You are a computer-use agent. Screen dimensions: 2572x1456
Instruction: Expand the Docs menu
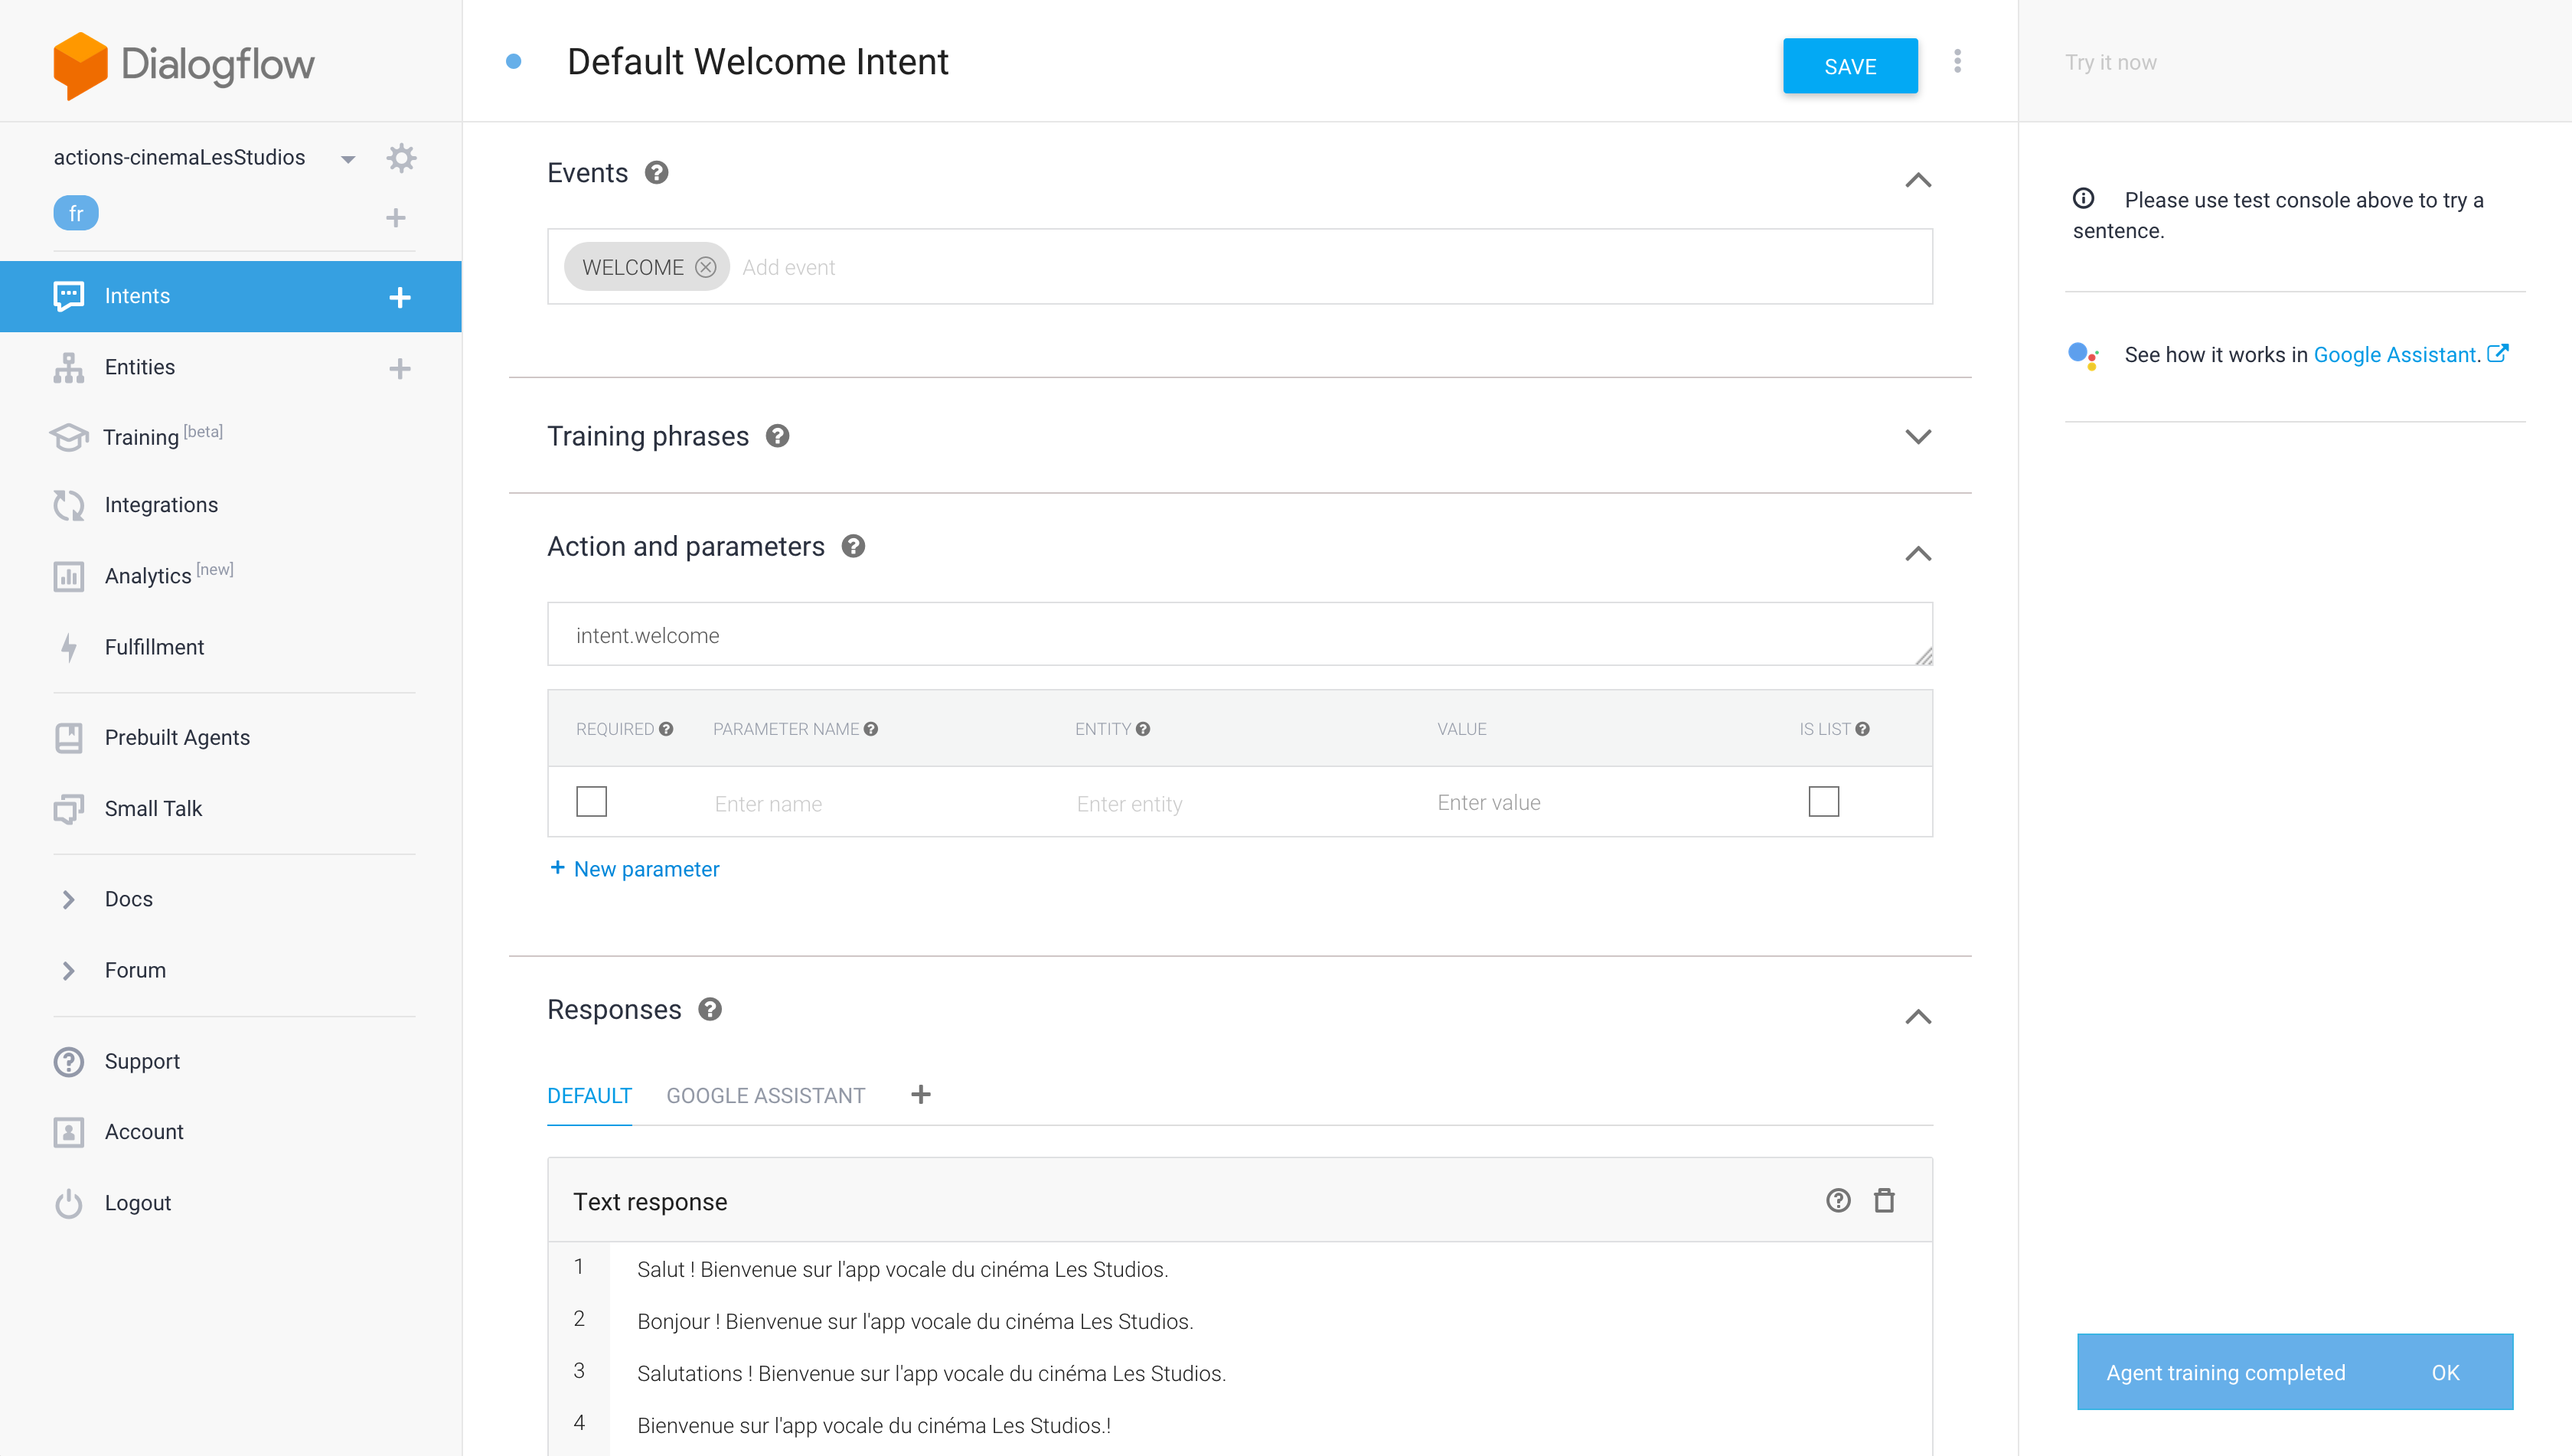[69, 899]
